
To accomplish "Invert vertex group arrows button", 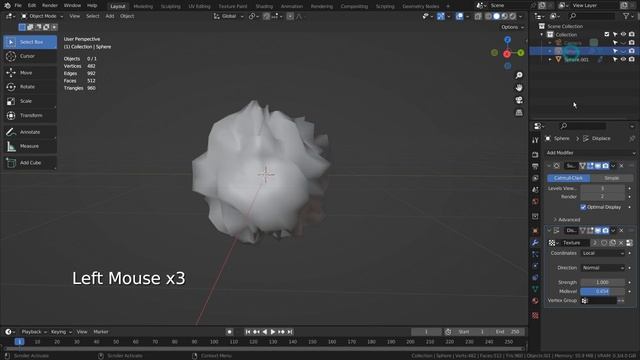I will click(x=621, y=301).
